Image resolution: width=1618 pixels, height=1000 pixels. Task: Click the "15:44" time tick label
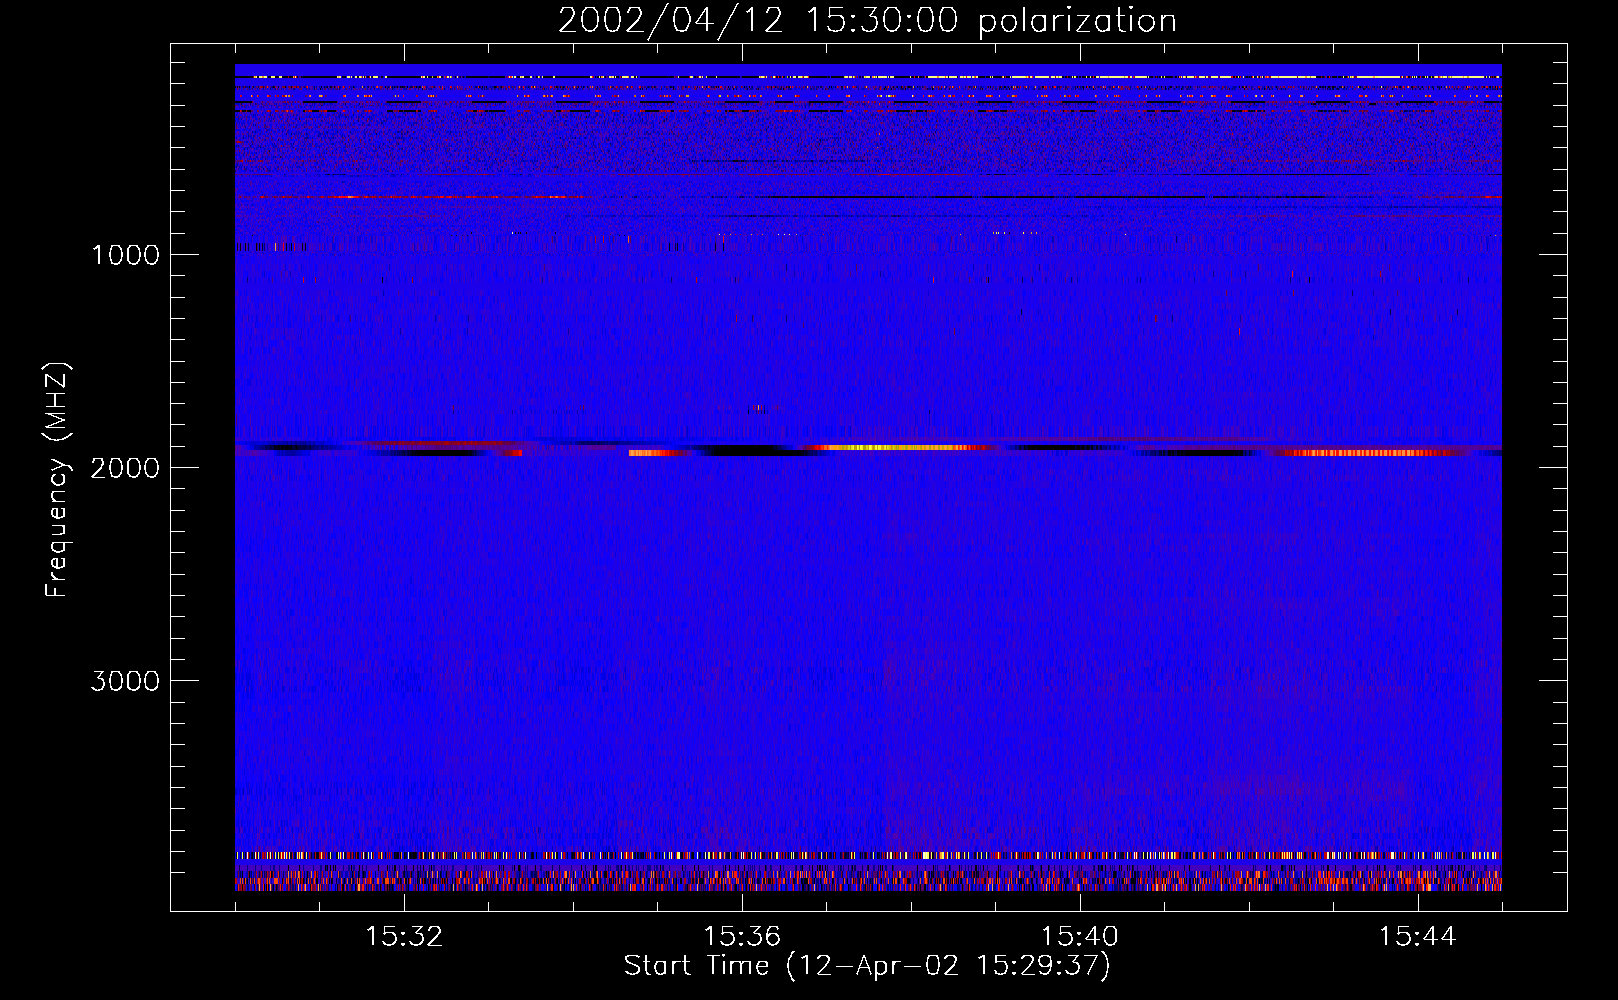(1418, 937)
